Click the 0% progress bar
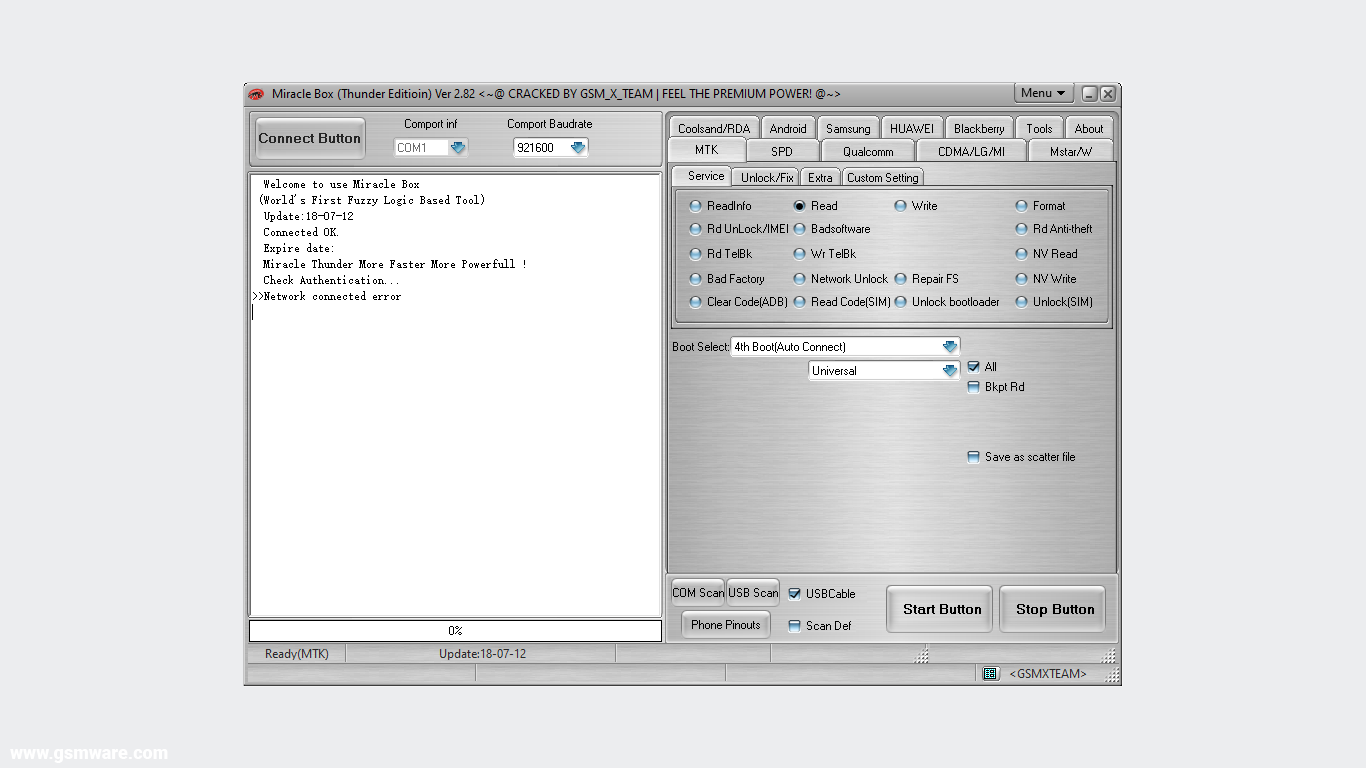Viewport: 1366px width, 768px height. tap(455, 631)
